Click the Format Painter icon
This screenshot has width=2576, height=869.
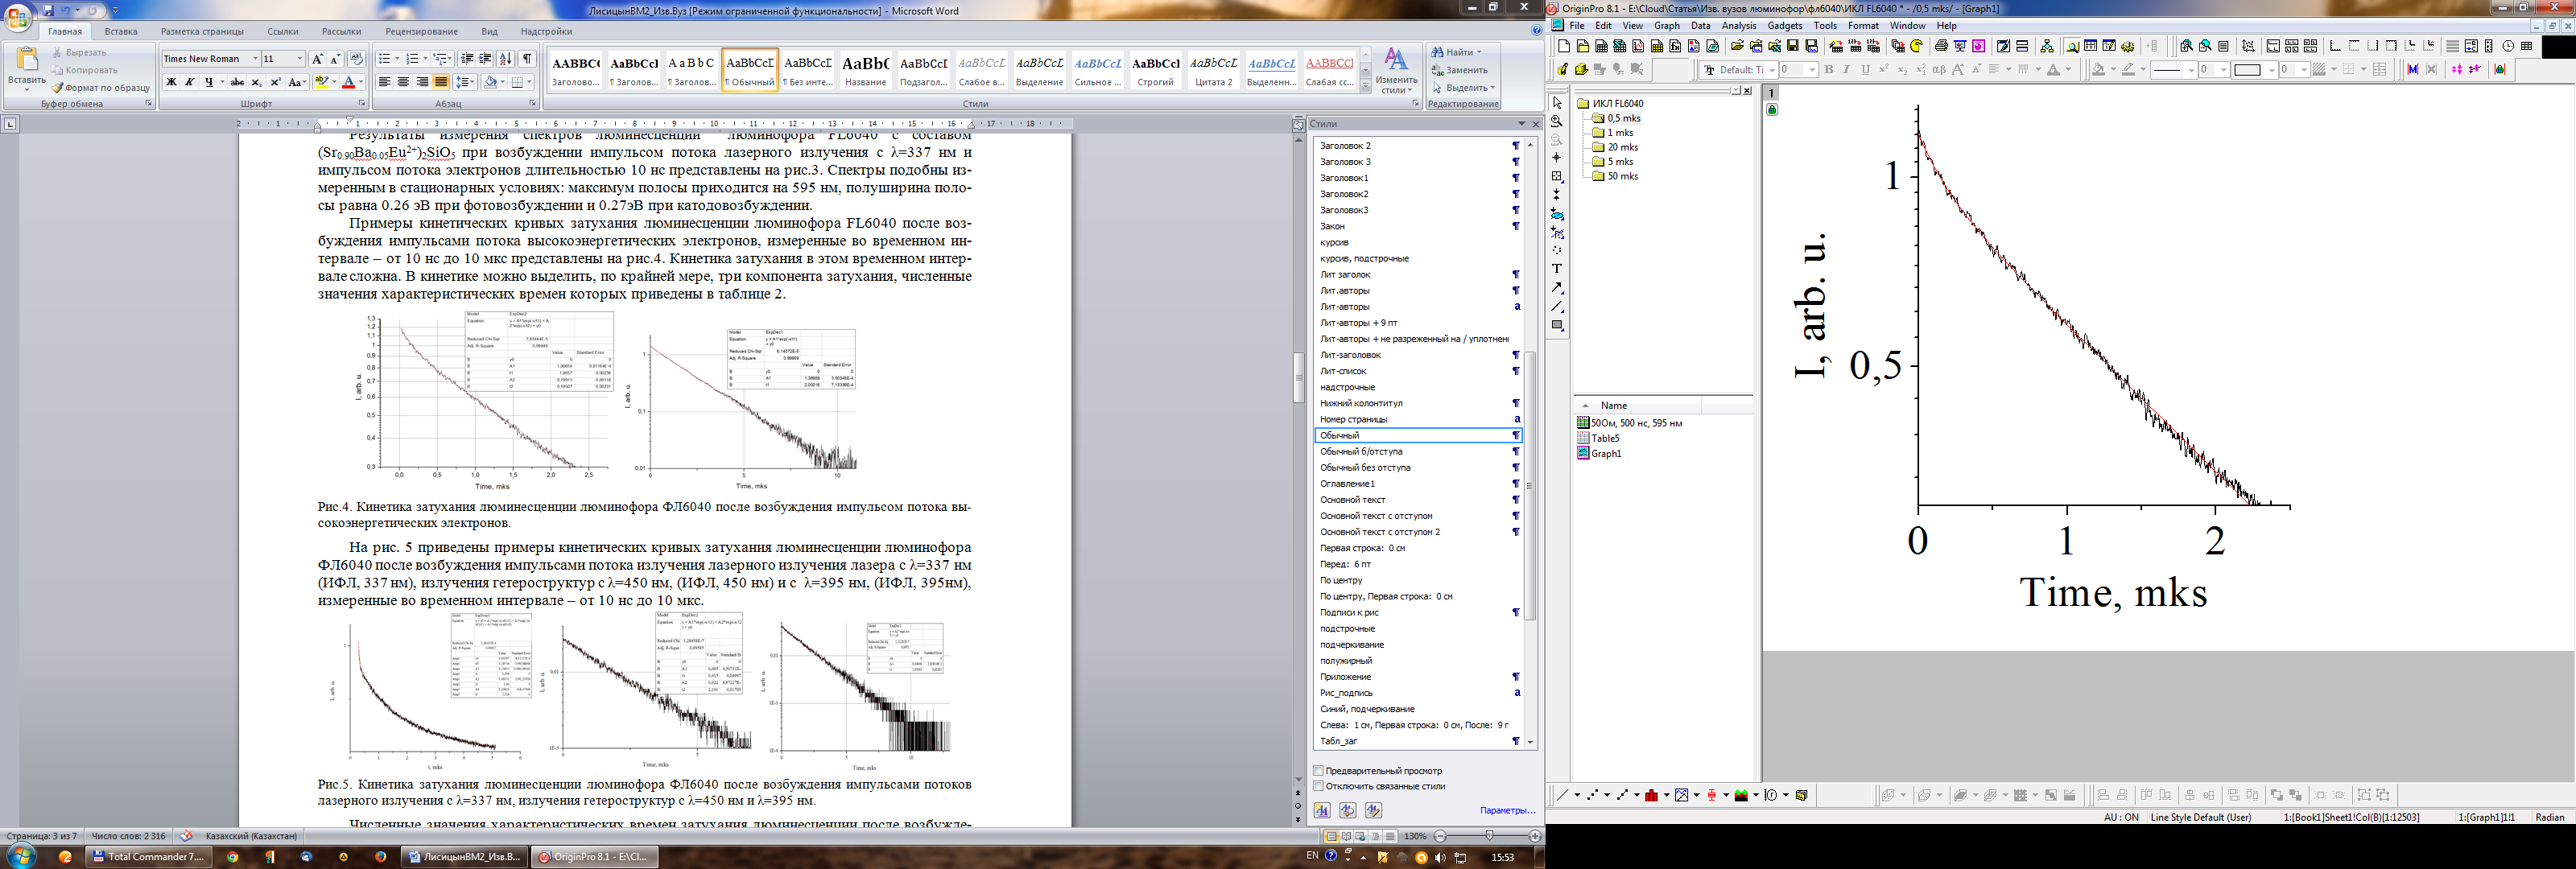coord(101,88)
